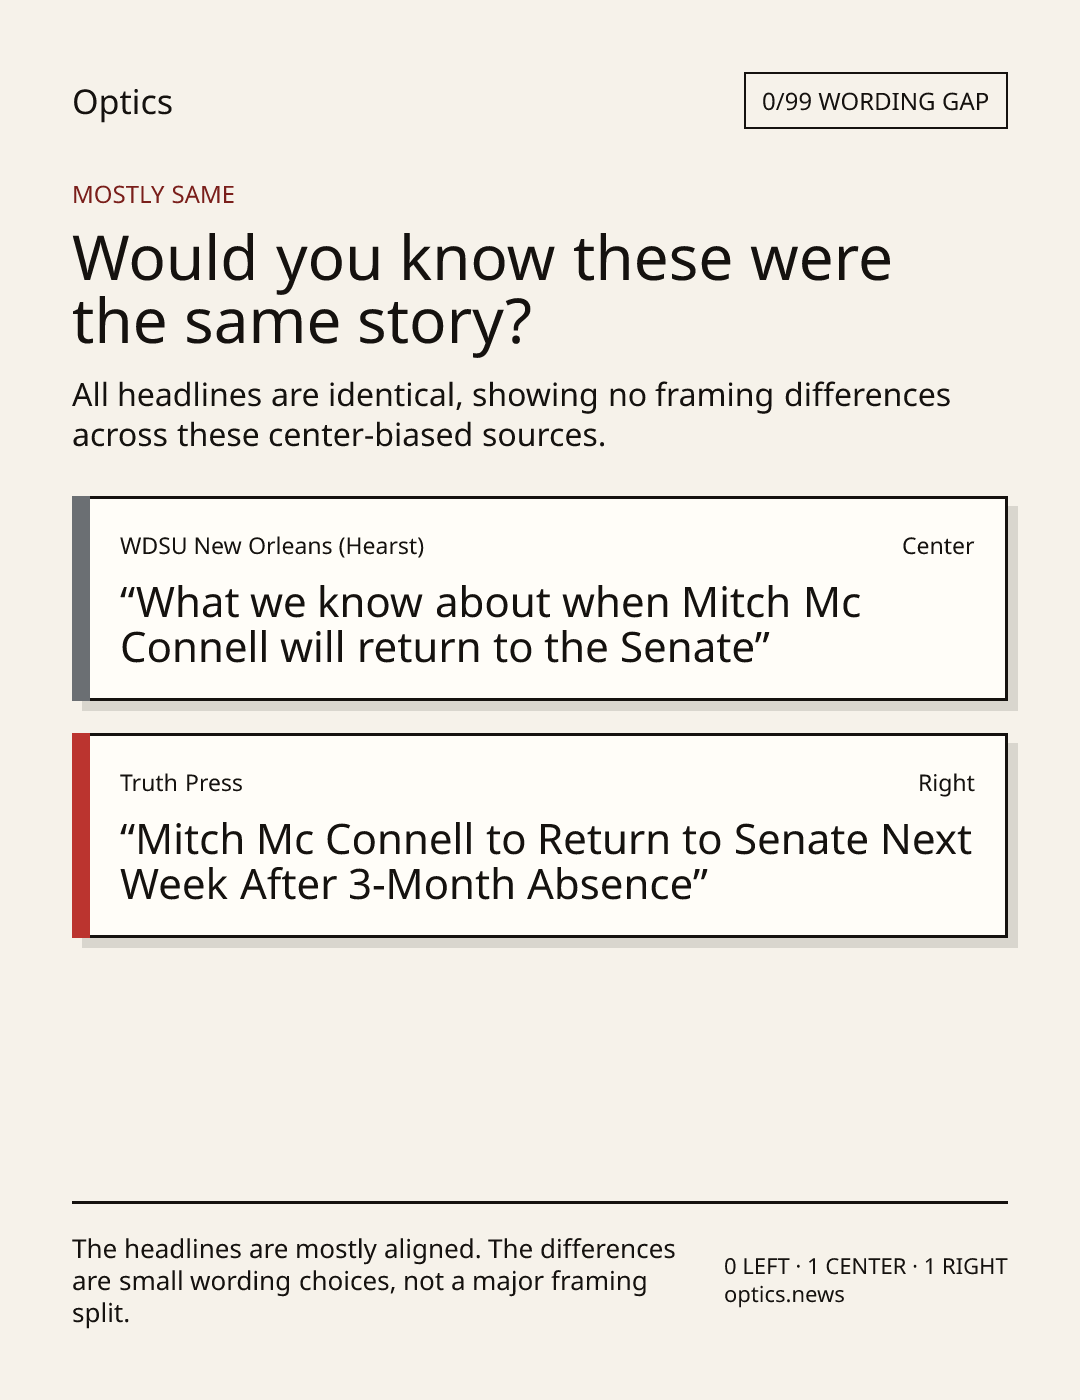Click the summary about identical headlines
The image size is (1080, 1400).
pos(511,415)
